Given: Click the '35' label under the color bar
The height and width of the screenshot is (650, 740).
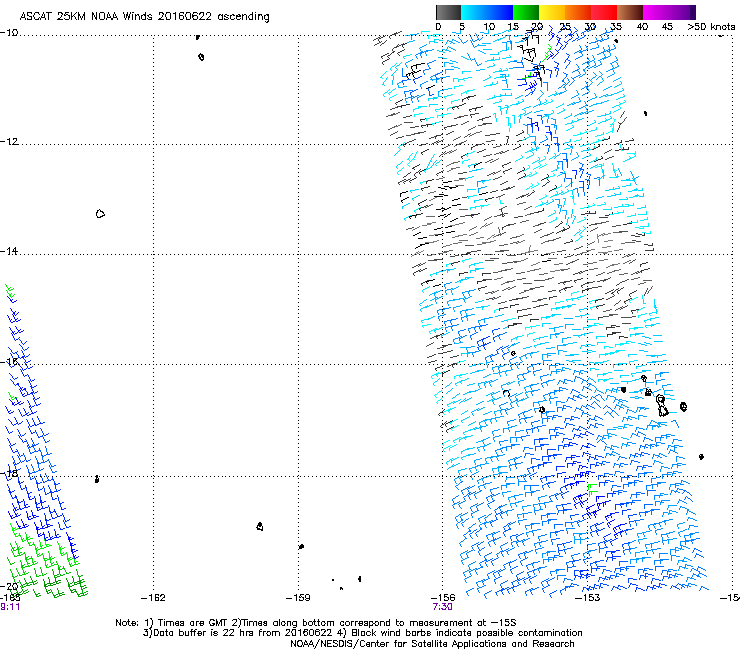Looking at the screenshot, I should [x=616, y=27].
